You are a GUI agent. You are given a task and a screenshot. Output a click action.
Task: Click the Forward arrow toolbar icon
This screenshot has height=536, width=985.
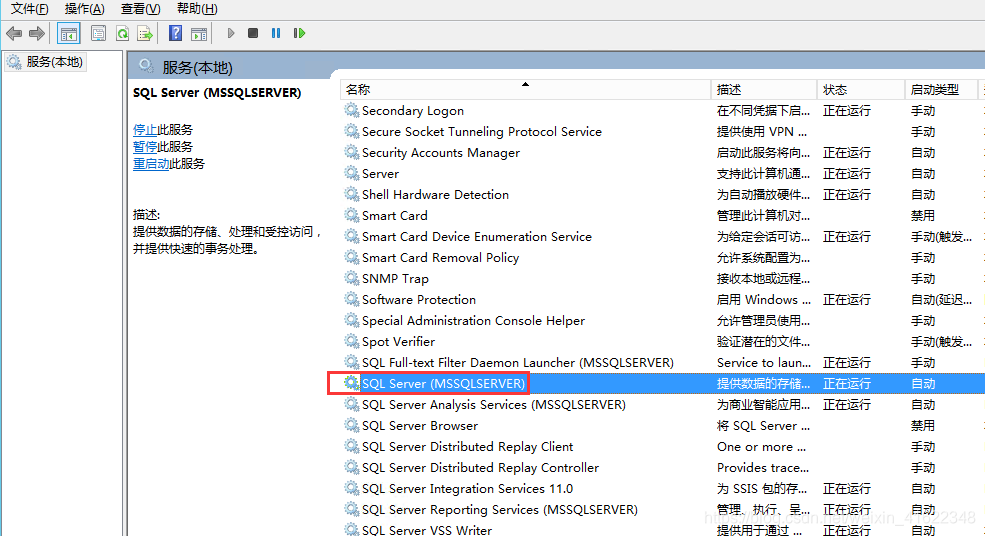(37, 33)
